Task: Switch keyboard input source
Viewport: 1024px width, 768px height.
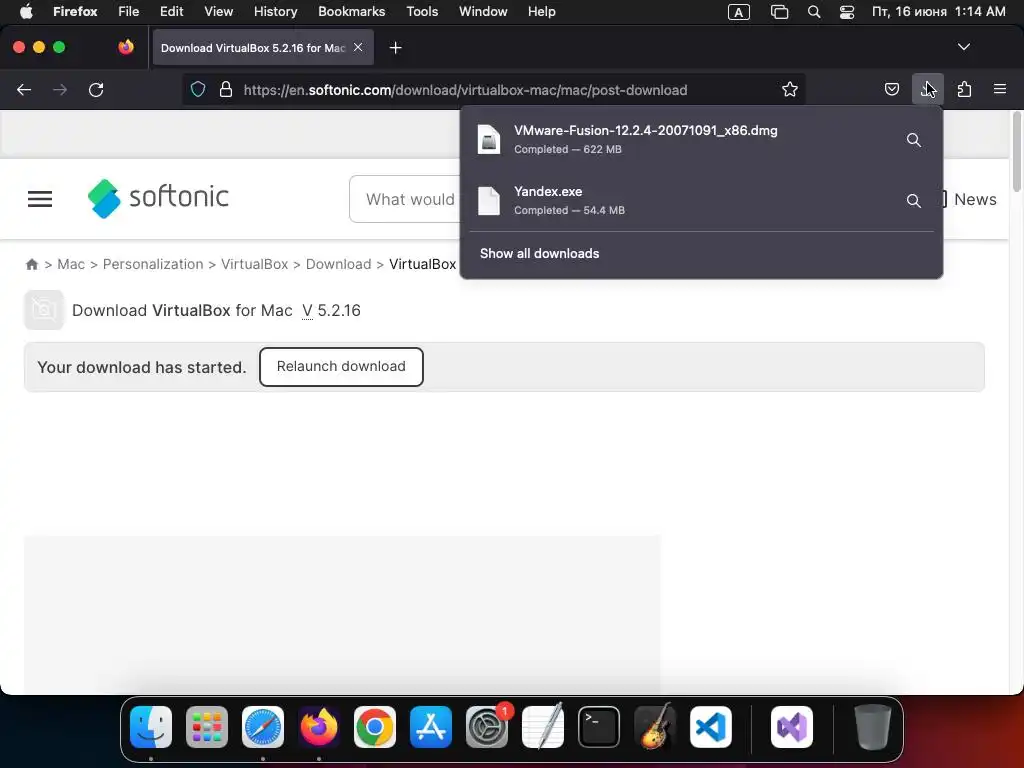Action: tap(739, 12)
